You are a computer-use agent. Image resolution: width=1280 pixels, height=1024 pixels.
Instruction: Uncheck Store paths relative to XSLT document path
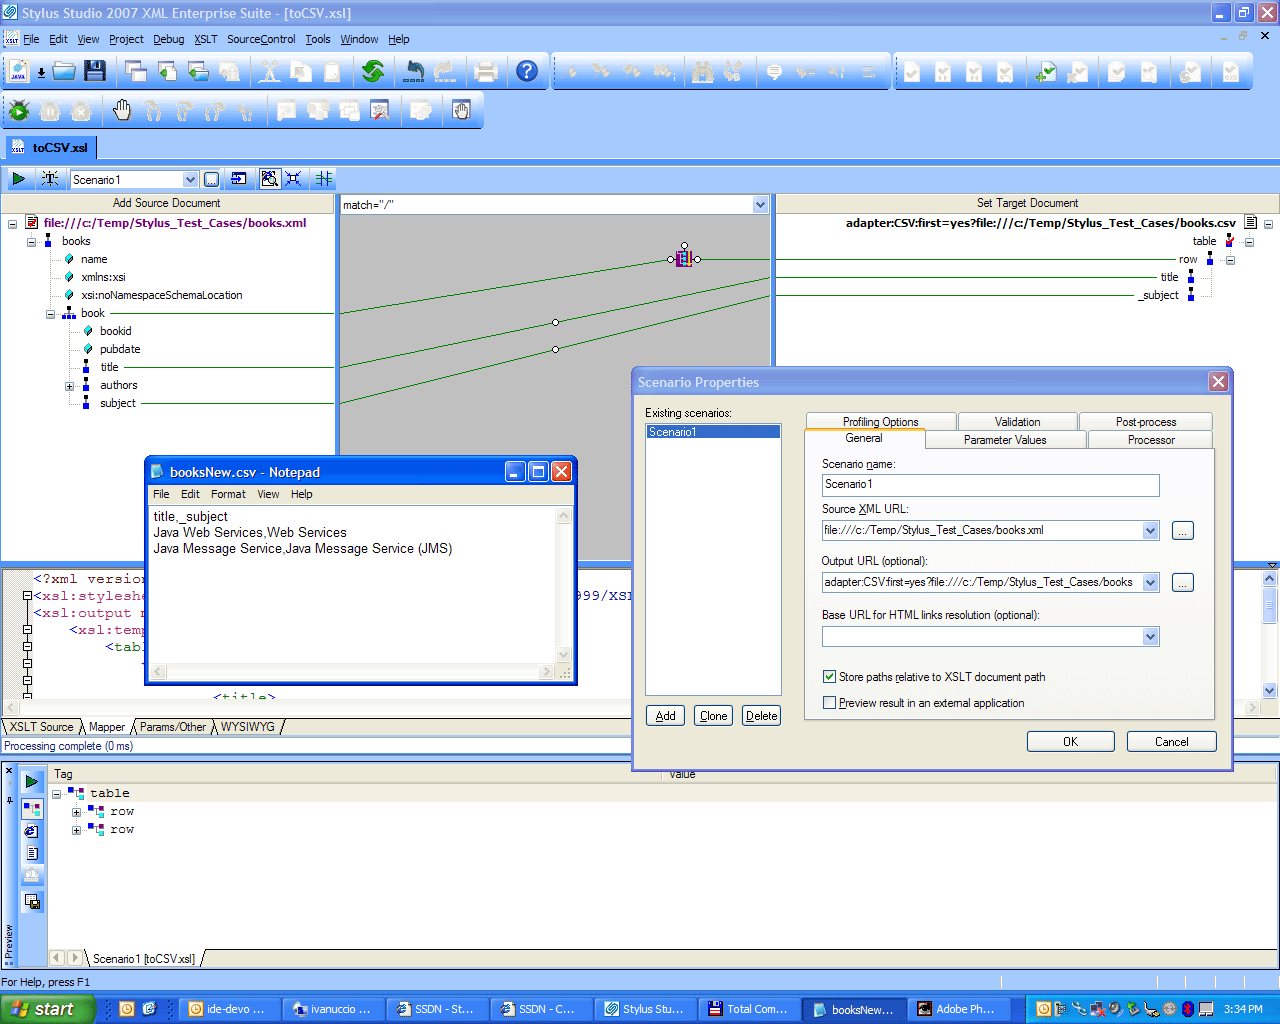(829, 677)
